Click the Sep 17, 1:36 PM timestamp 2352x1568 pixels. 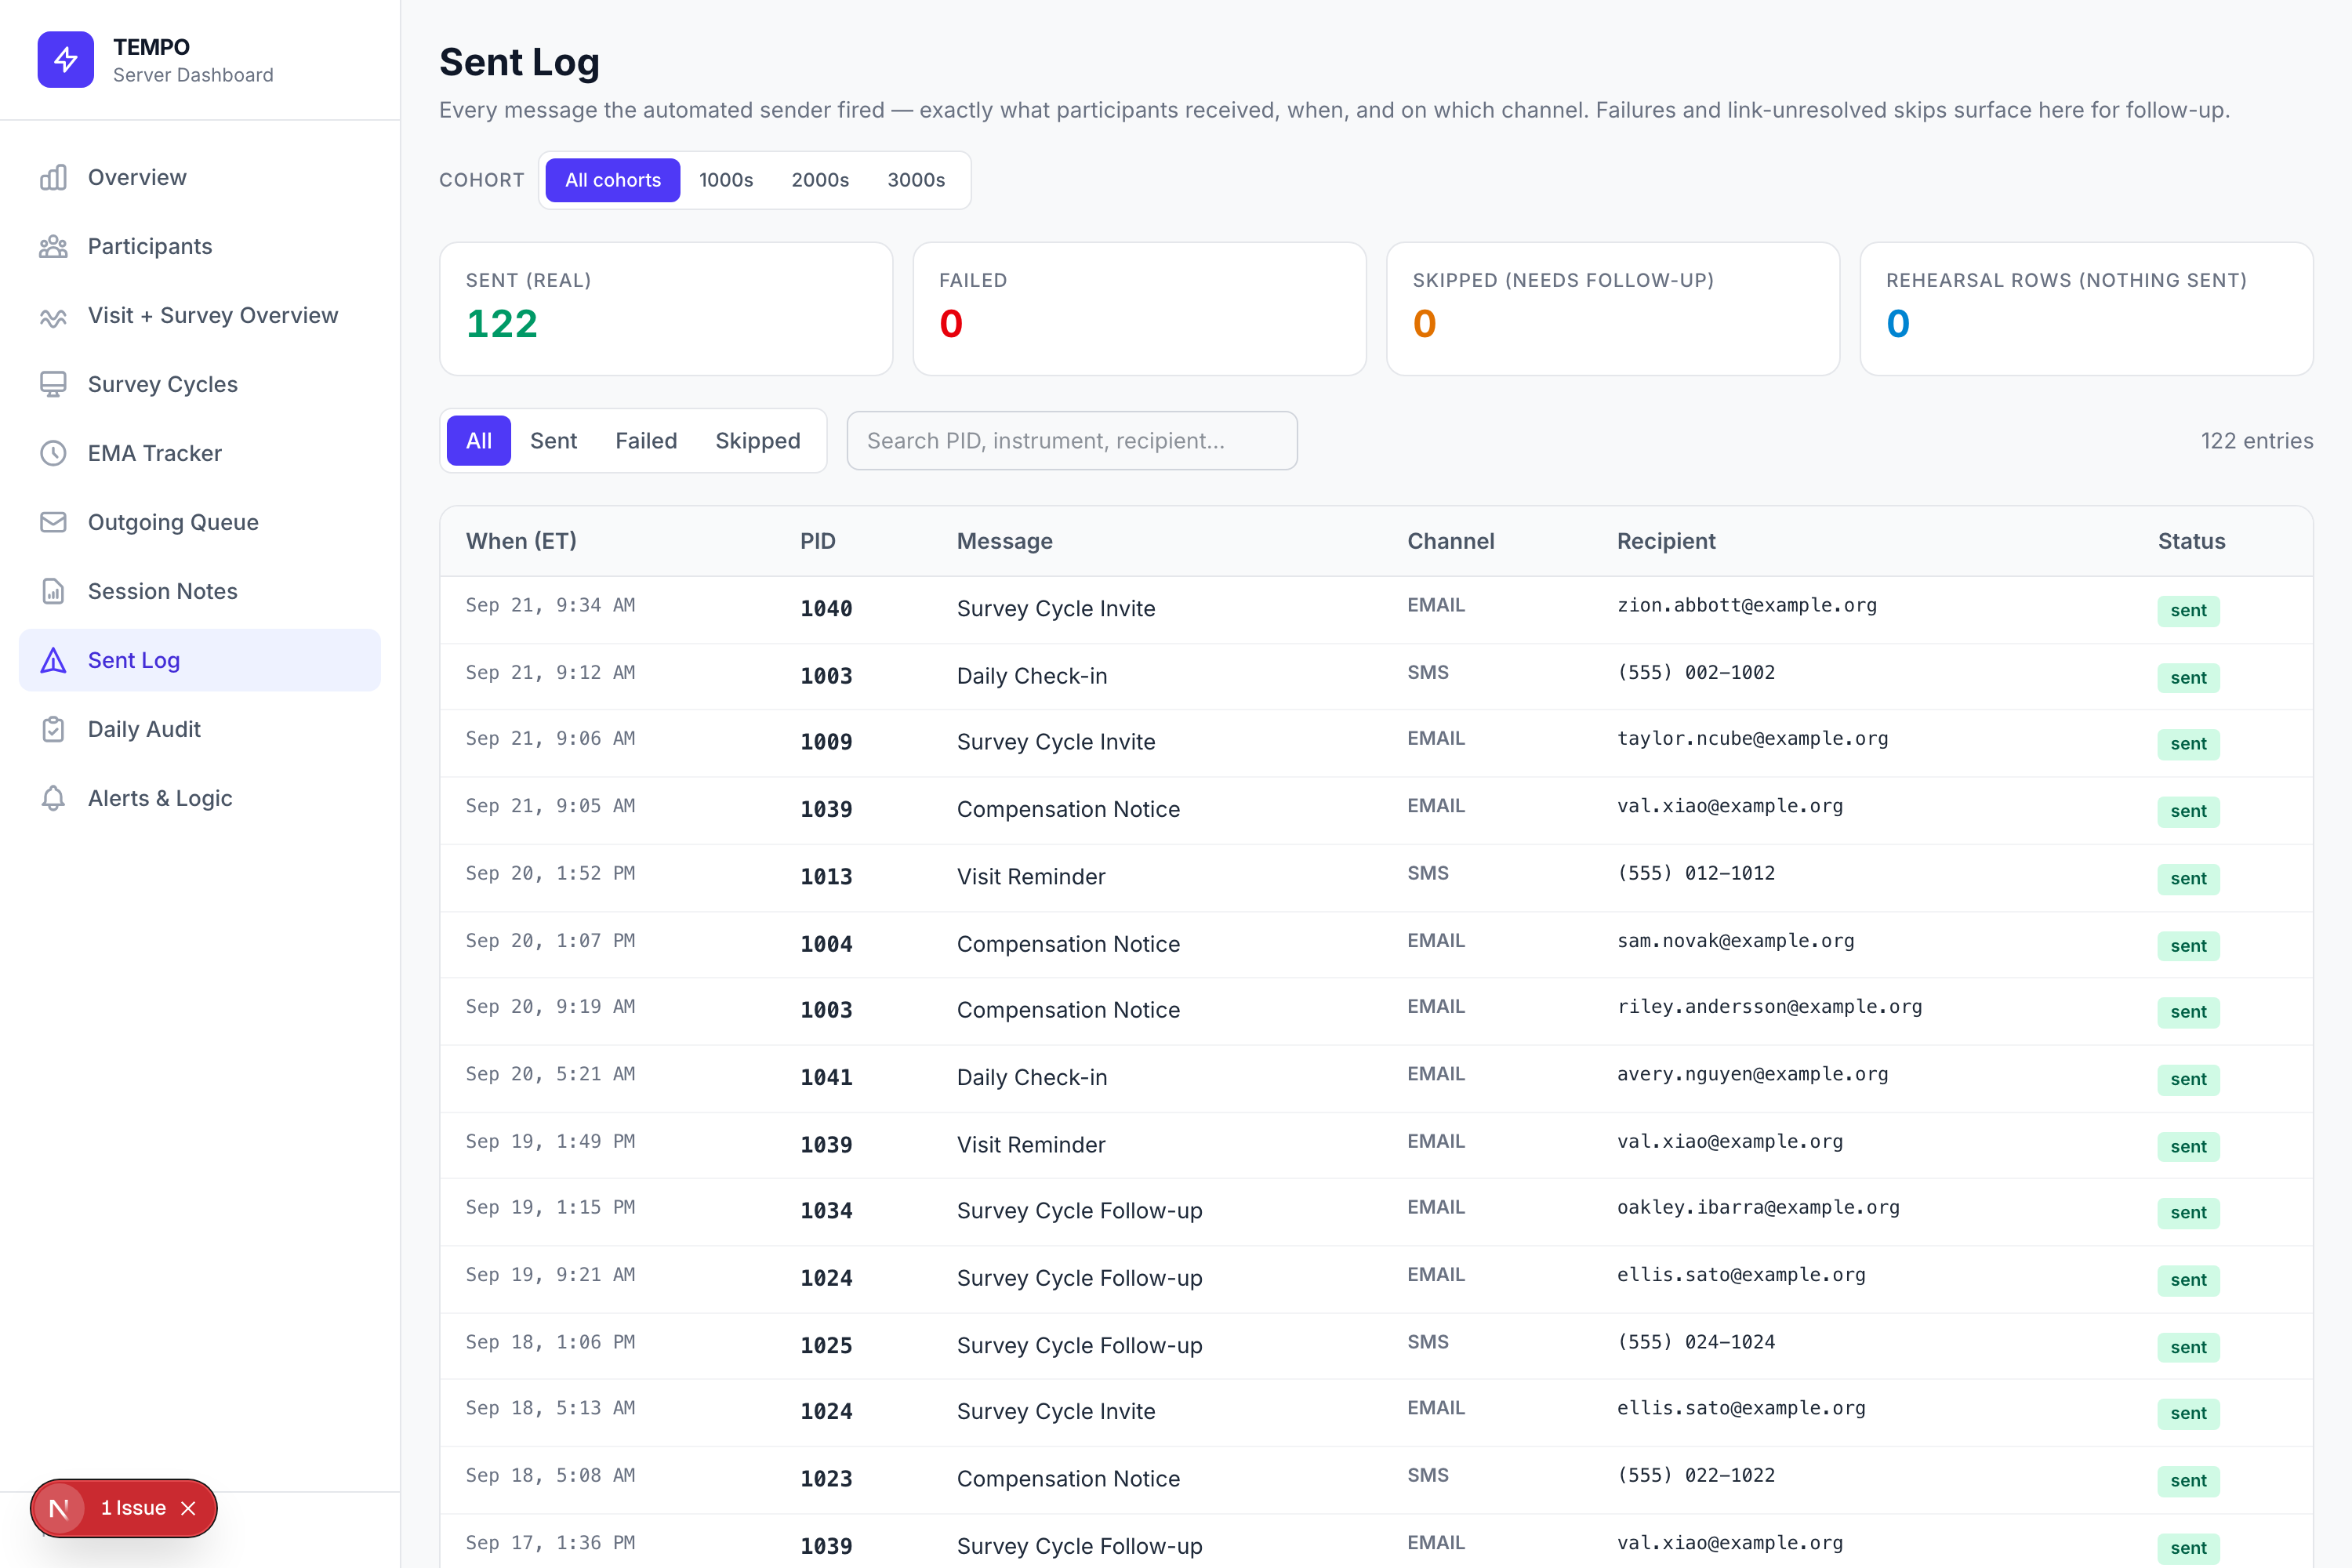pyautogui.click(x=550, y=1542)
